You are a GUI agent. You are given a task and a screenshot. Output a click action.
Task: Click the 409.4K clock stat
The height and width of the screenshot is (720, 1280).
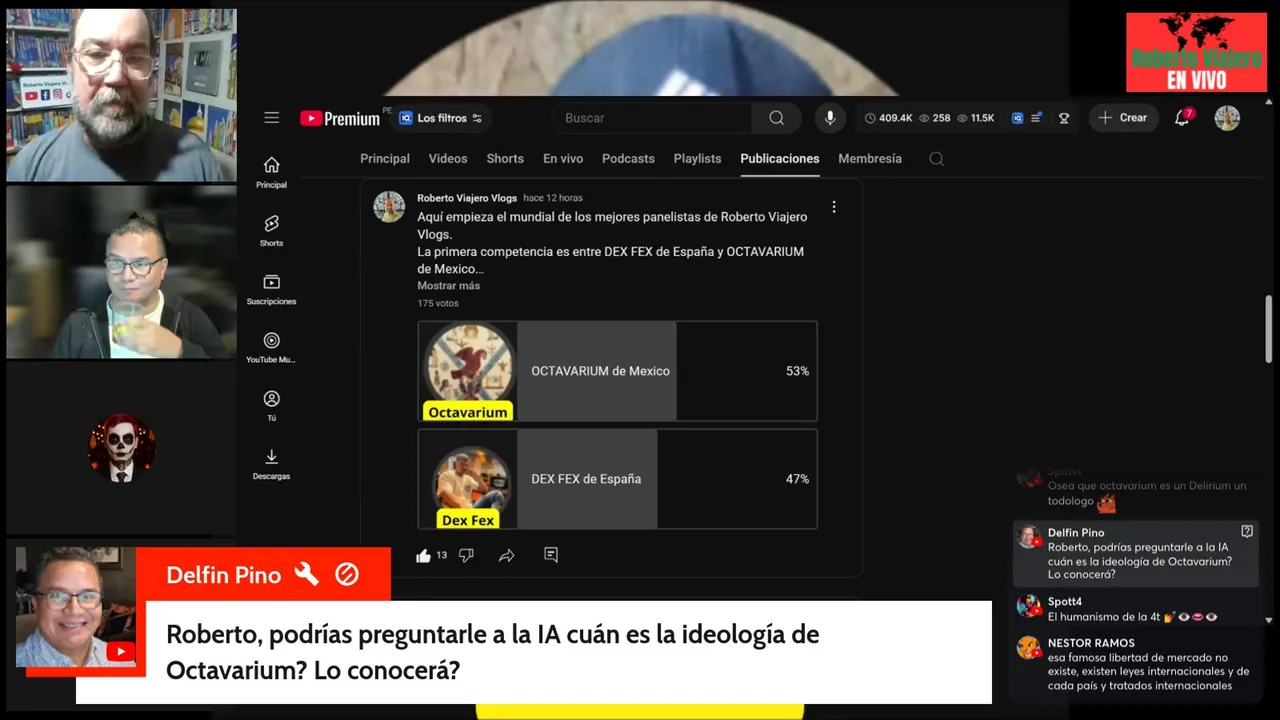click(888, 118)
